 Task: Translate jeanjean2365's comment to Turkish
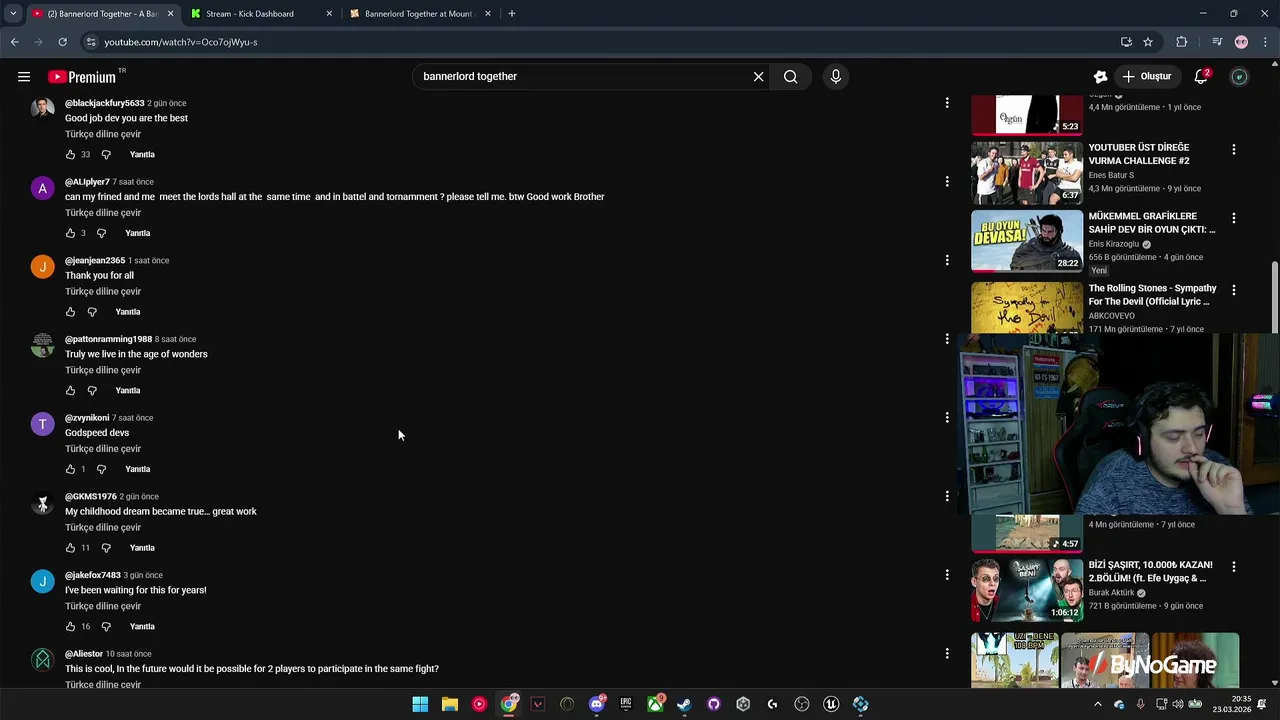click(x=103, y=292)
